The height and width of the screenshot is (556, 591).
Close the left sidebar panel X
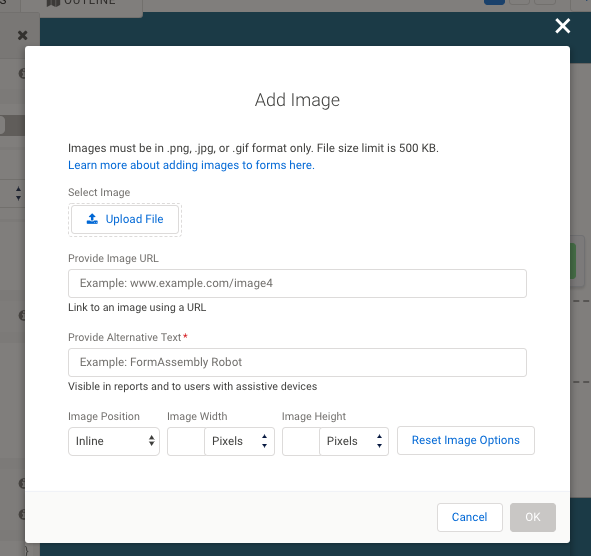23,35
